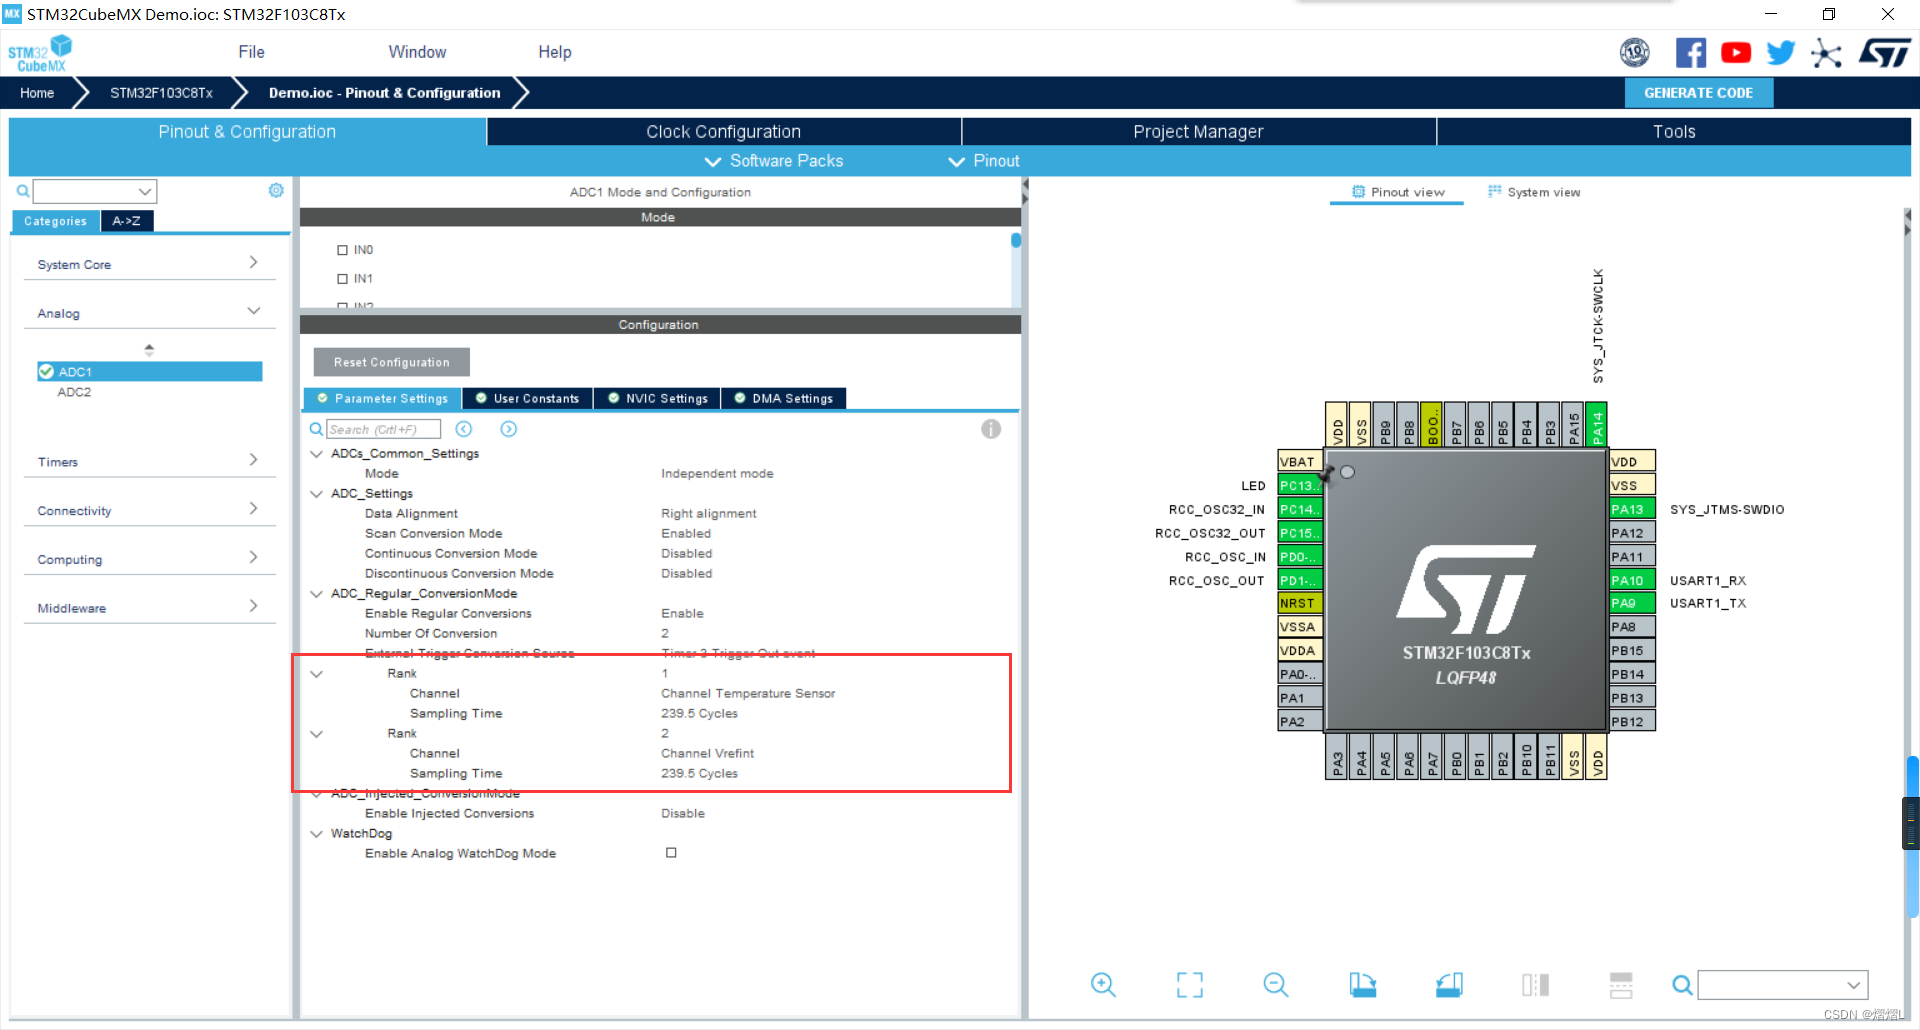Open the Software Packs dropdown
The height and width of the screenshot is (1030, 1920).
774,161
